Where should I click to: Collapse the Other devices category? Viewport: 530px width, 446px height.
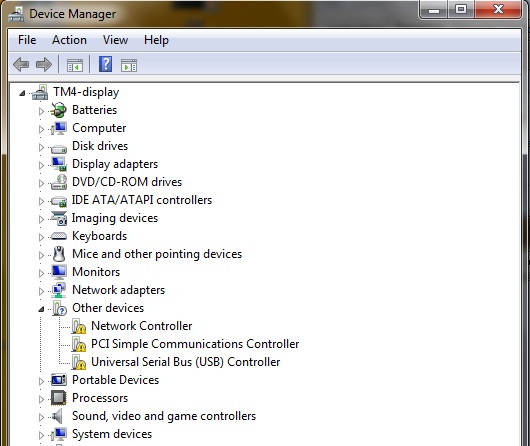pos(41,309)
